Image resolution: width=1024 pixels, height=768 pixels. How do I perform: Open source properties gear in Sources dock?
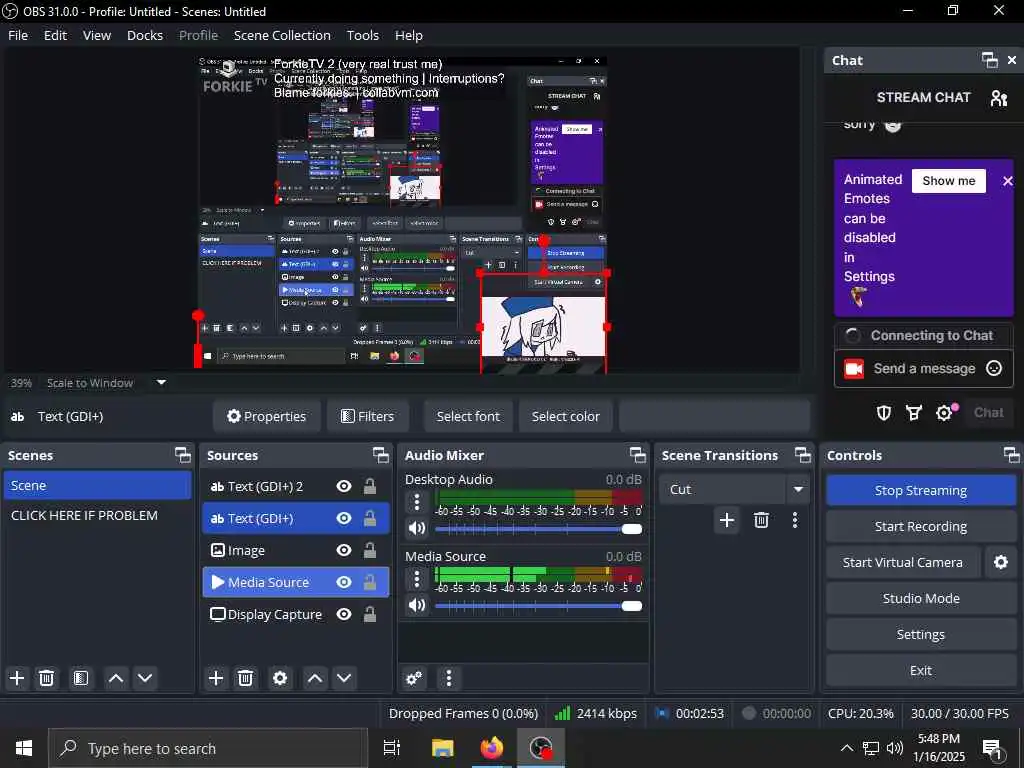pyautogui.click(x=280, y=678)
